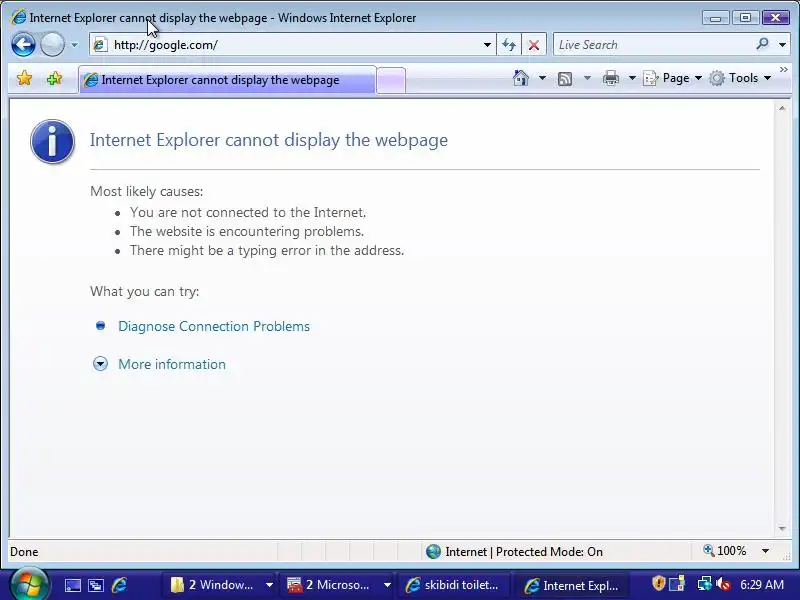Click the network connection tray icon

(704, 584)
